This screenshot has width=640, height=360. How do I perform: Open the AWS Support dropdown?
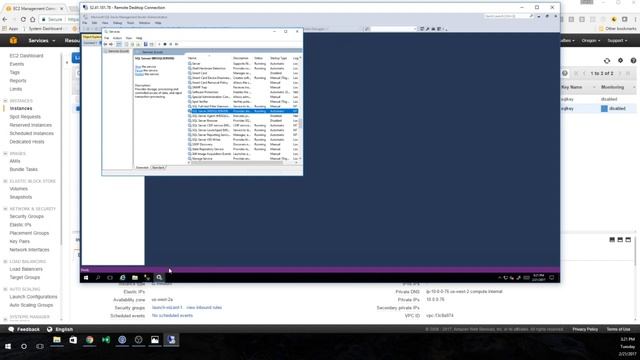tap(617, 40)
